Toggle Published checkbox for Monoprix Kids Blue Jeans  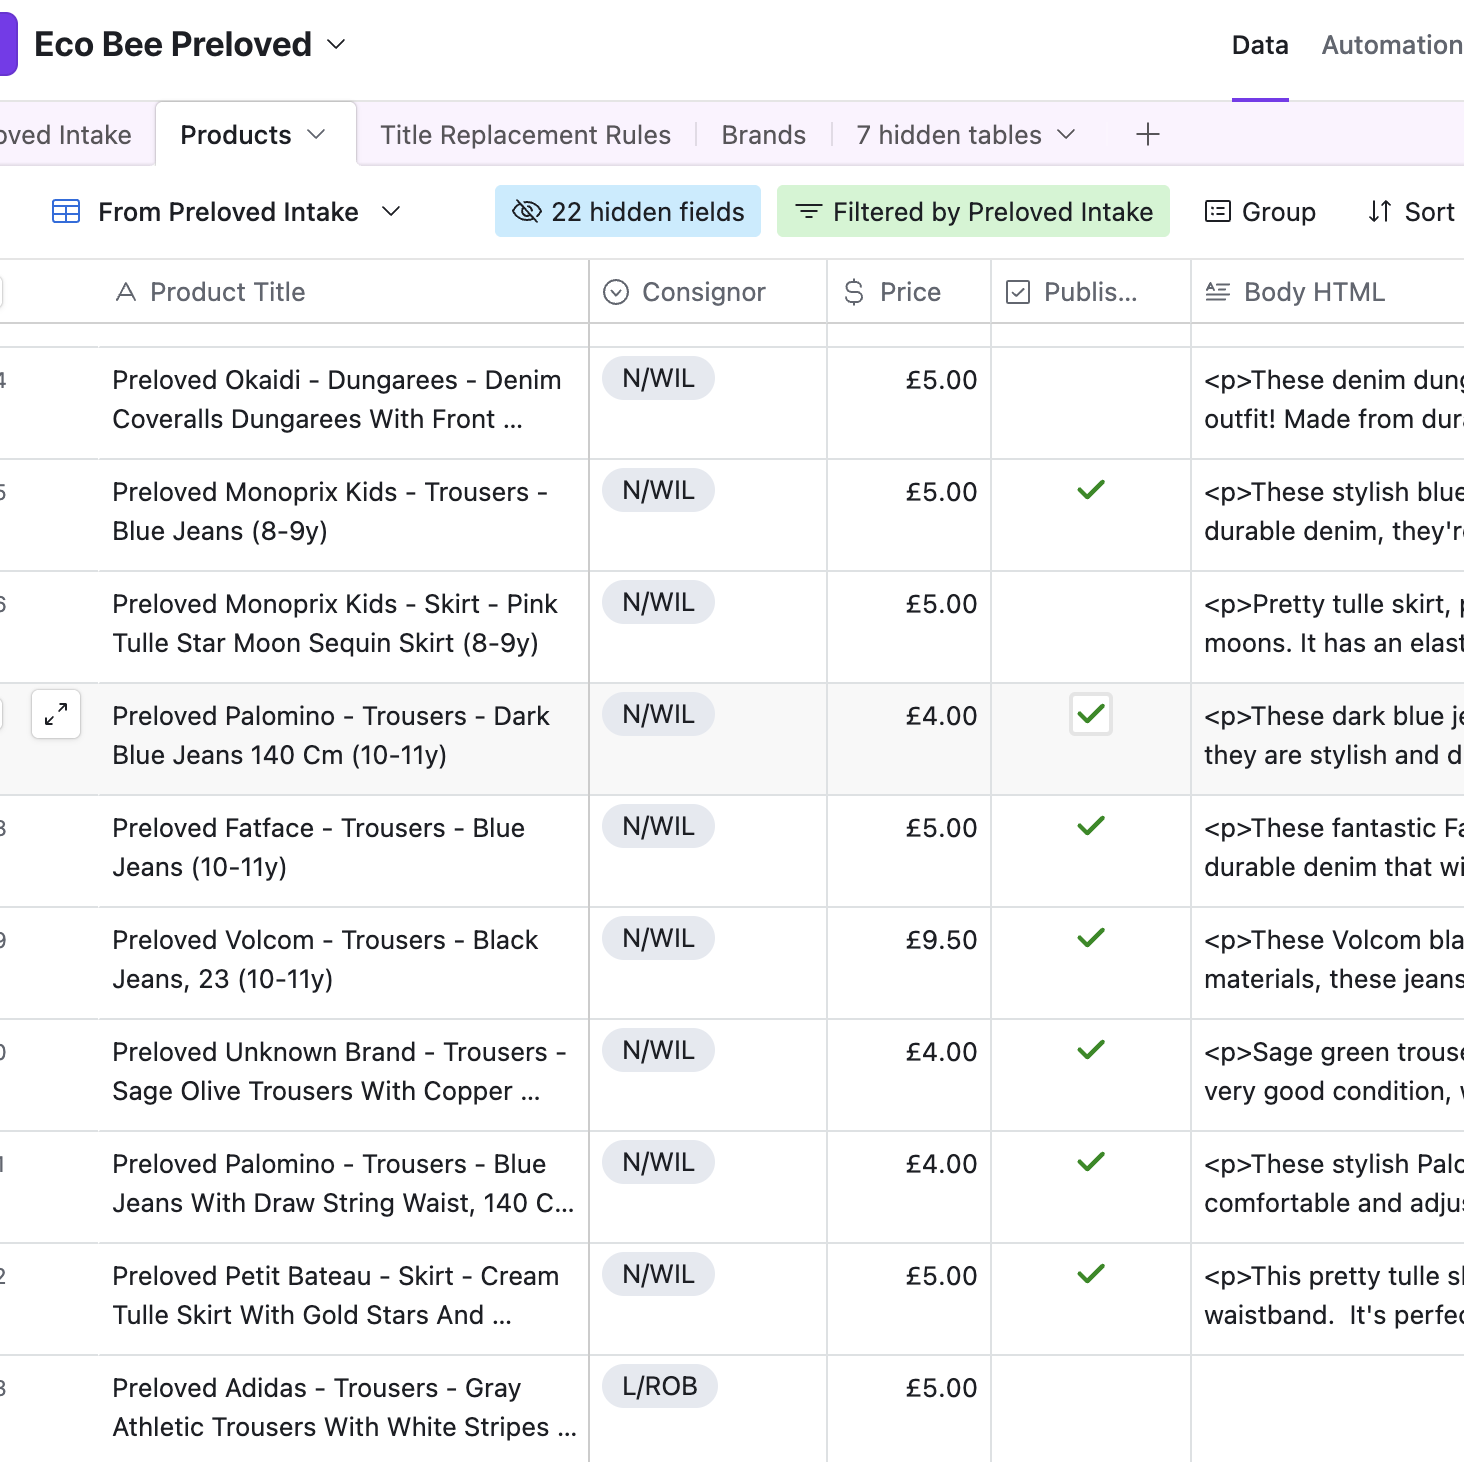point(1090,490)
